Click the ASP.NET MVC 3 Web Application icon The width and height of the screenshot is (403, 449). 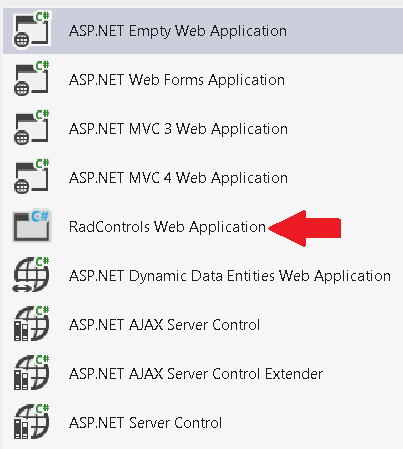click(32, 127)
